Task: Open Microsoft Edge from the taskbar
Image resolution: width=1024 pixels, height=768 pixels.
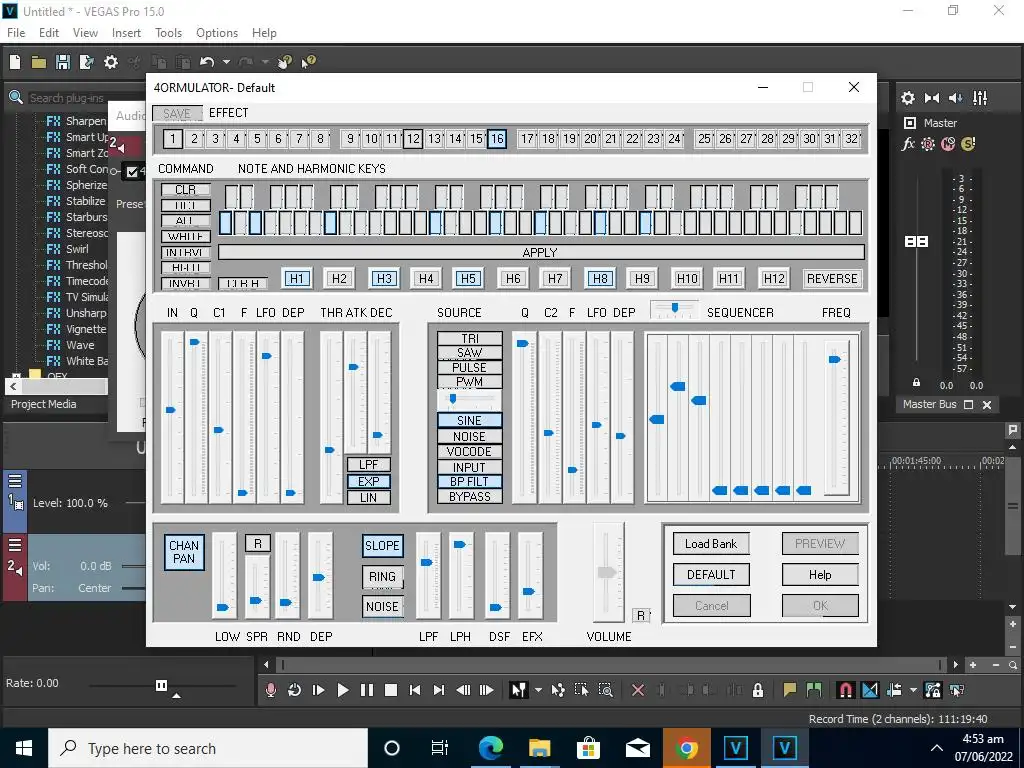Action: 491,748
